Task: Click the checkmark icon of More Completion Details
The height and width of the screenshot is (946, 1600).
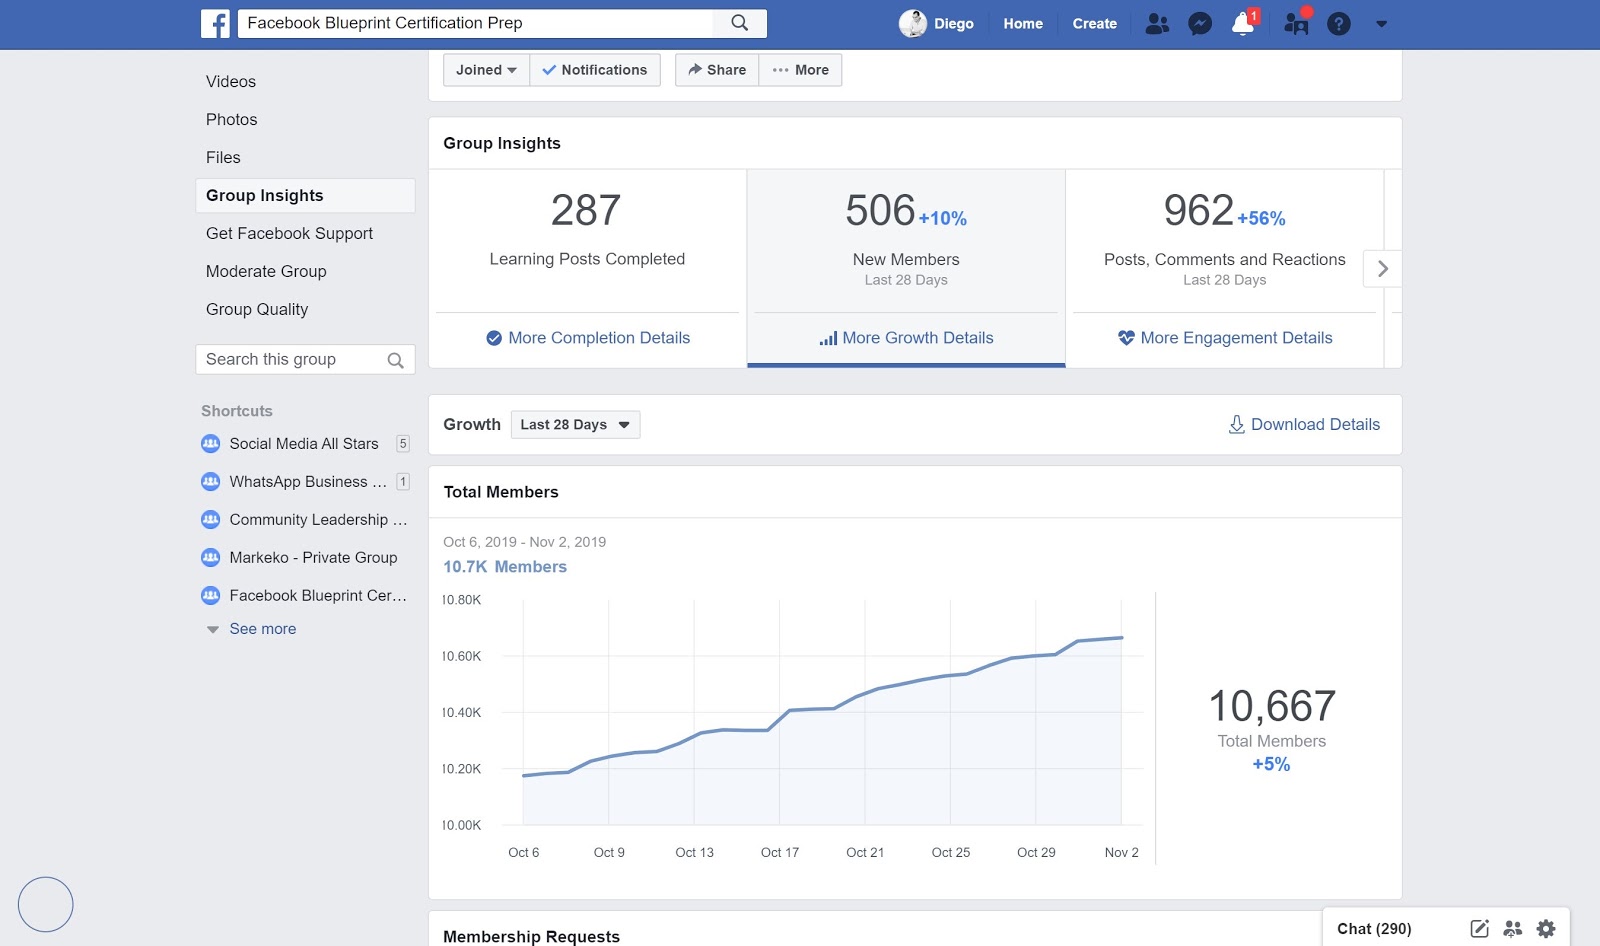Action: (494, 338)
